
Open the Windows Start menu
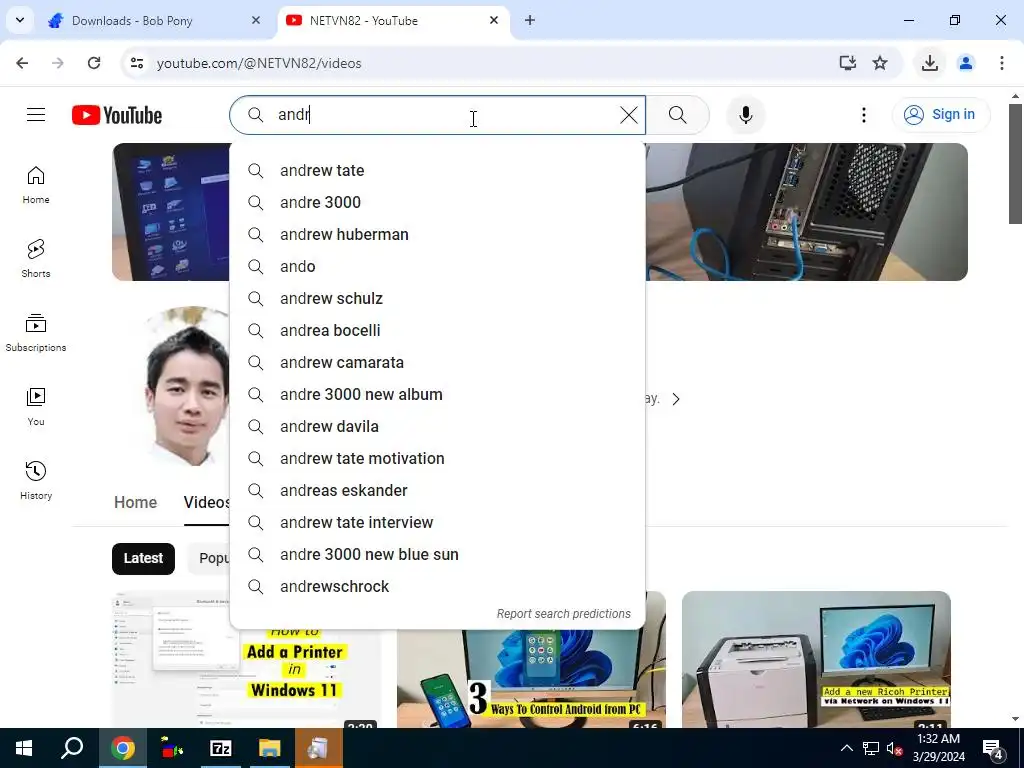tap(24, 748)
